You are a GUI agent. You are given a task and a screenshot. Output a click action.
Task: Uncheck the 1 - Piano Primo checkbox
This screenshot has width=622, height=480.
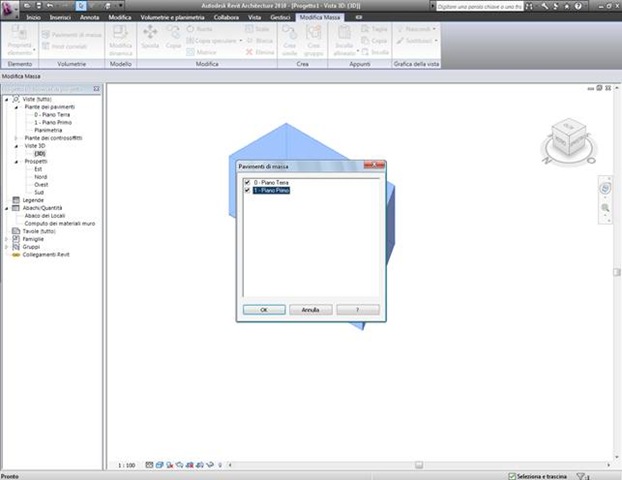click(247, 190)
